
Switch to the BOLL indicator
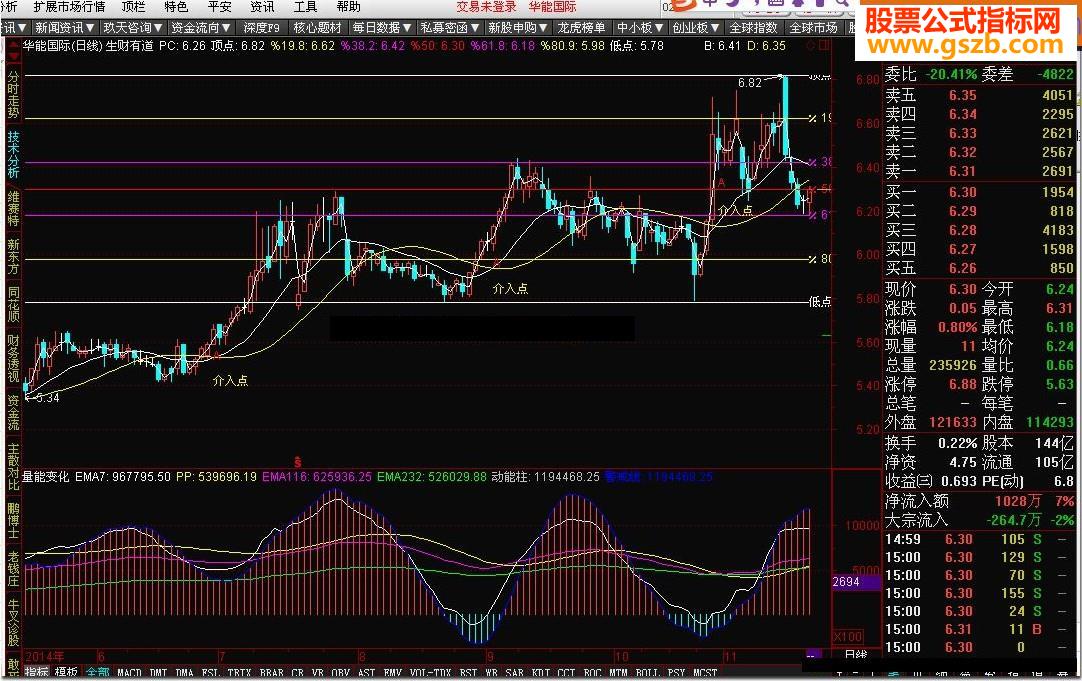pos(647,672)
